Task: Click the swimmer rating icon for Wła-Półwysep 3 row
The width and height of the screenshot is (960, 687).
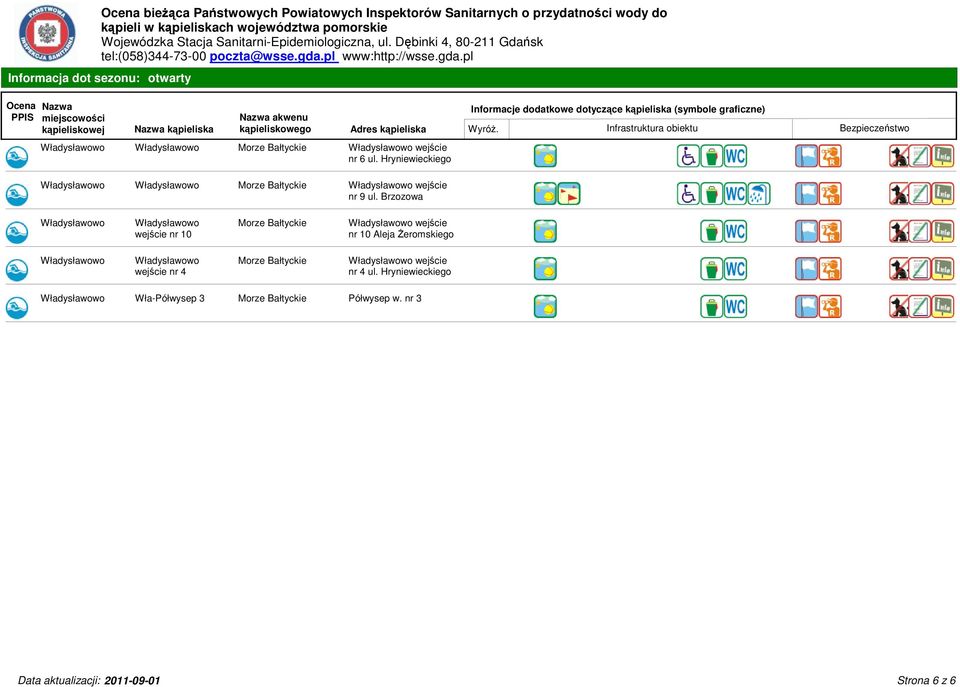Action: (x=17, y=307)
